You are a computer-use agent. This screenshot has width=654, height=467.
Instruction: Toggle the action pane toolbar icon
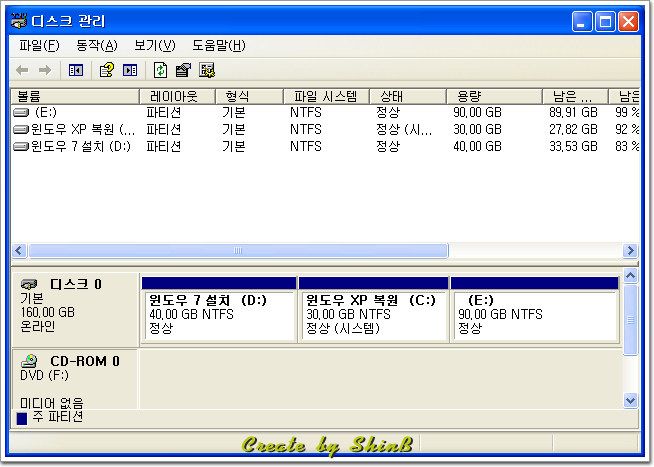click(130, 70)
